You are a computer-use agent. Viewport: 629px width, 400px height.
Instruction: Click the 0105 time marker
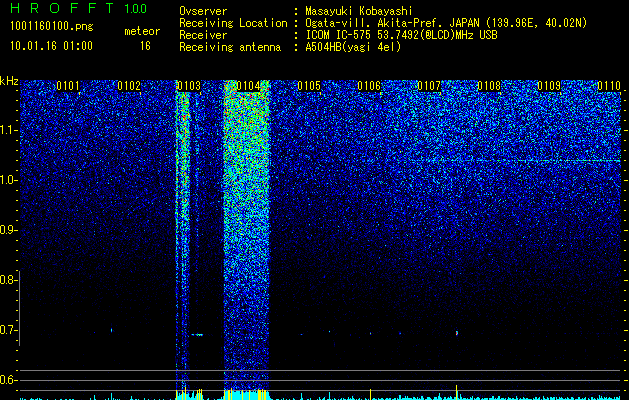click(309, 86)
